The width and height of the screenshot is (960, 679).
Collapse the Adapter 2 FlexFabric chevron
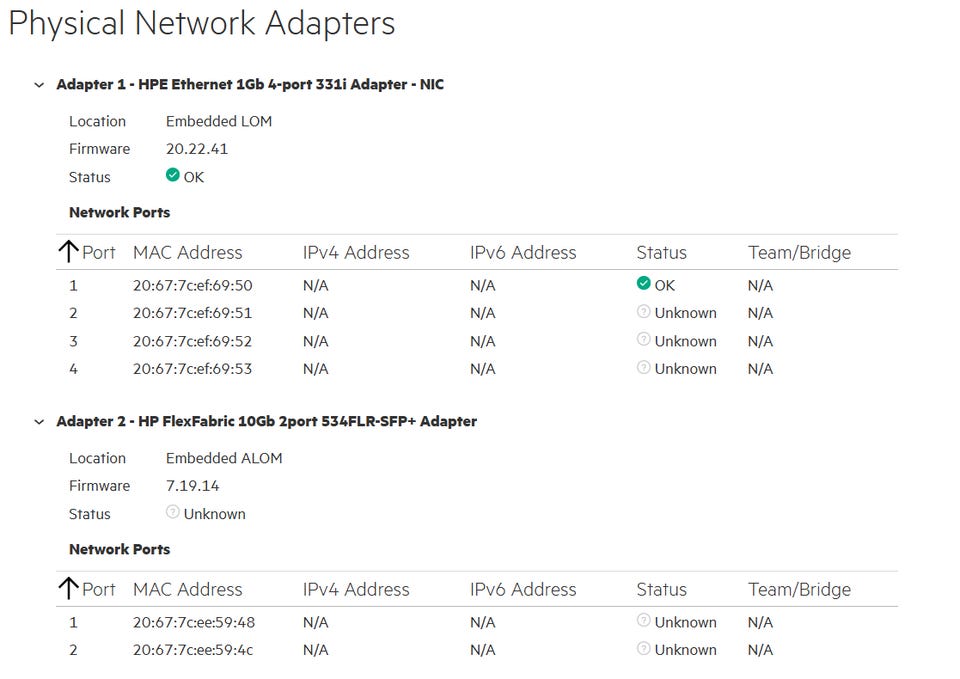[39, 422]
